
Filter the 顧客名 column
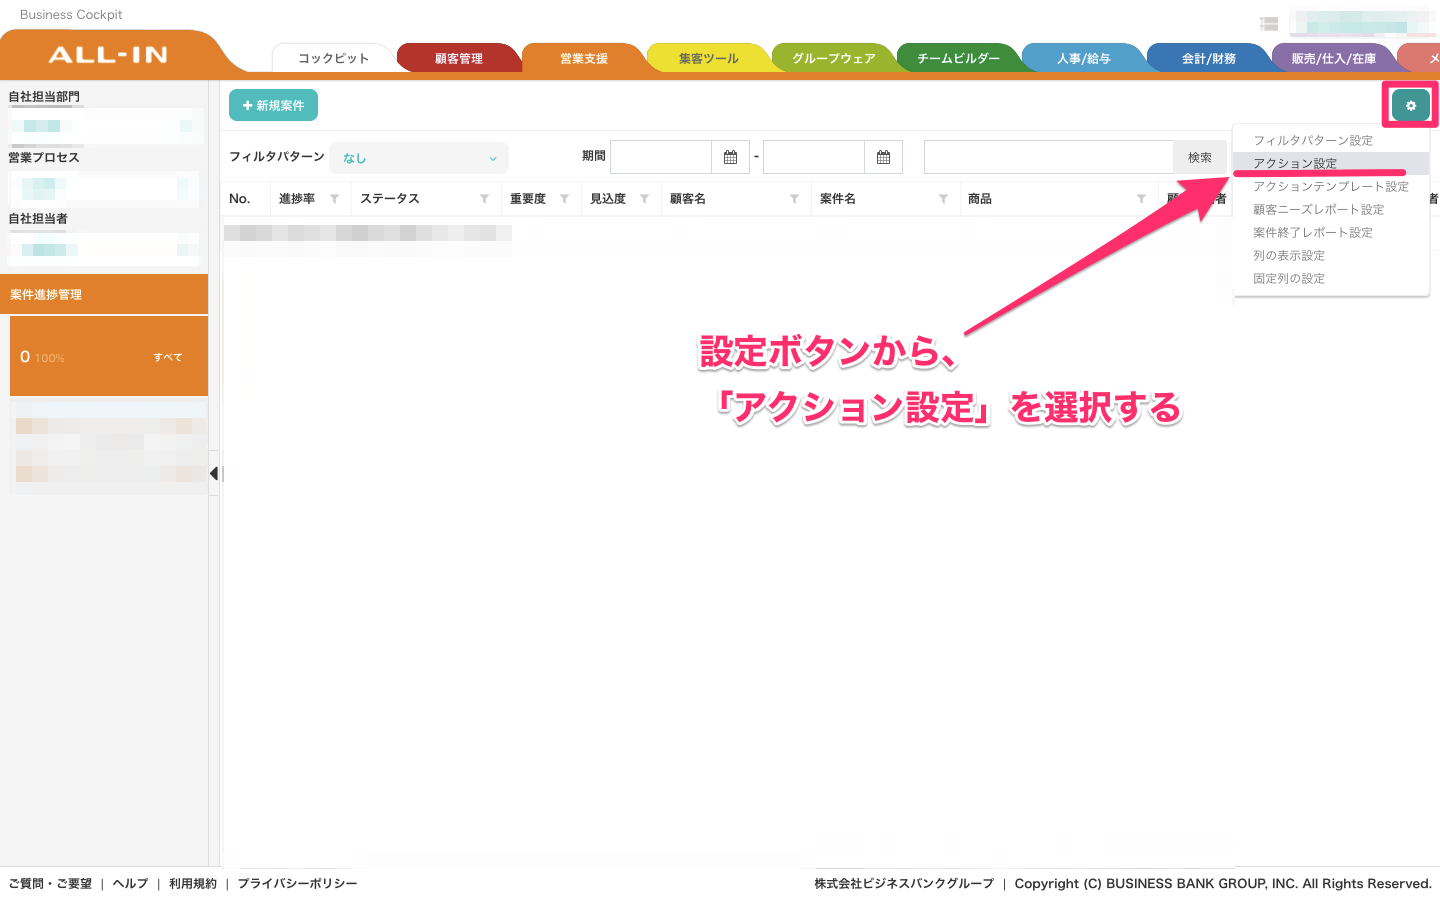coord(794,199)
